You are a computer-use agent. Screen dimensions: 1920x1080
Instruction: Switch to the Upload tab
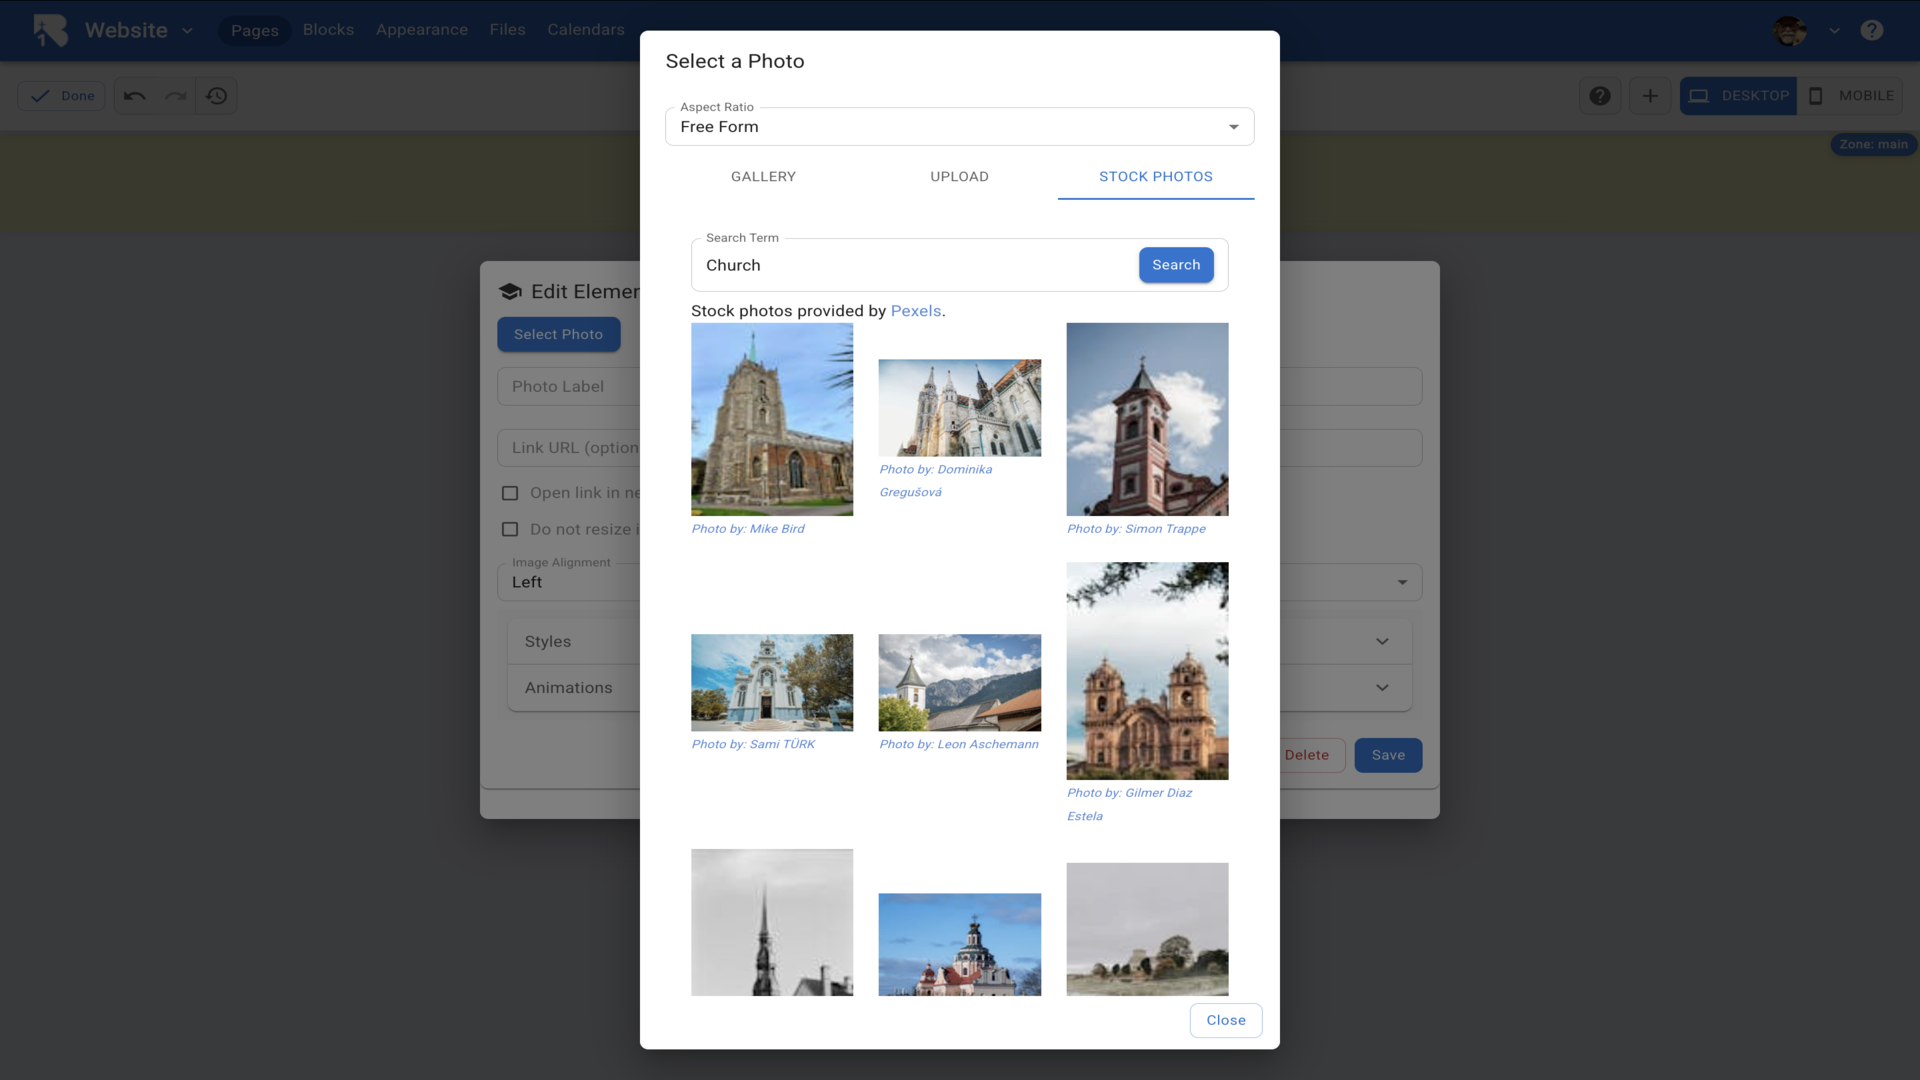[x=959, y=177]
